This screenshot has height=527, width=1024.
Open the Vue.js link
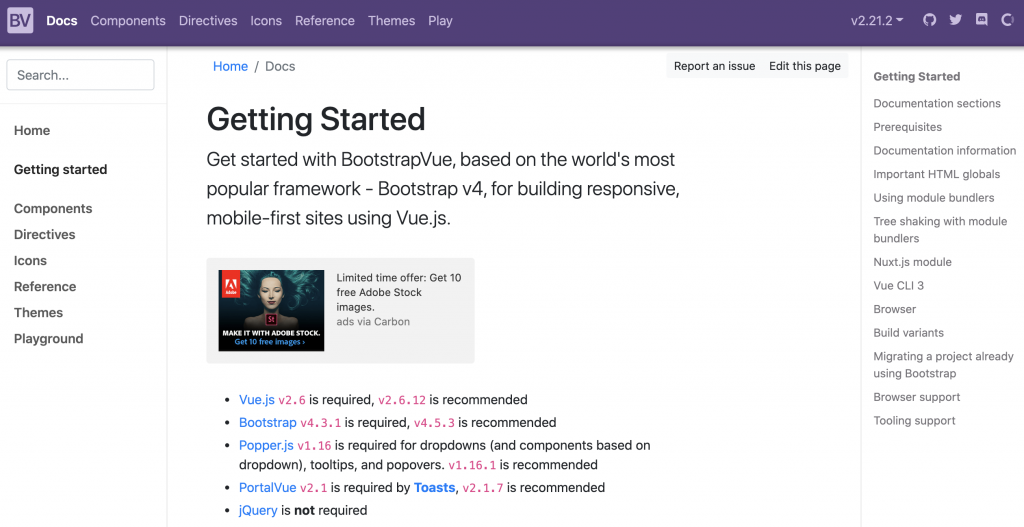point(257,400)
